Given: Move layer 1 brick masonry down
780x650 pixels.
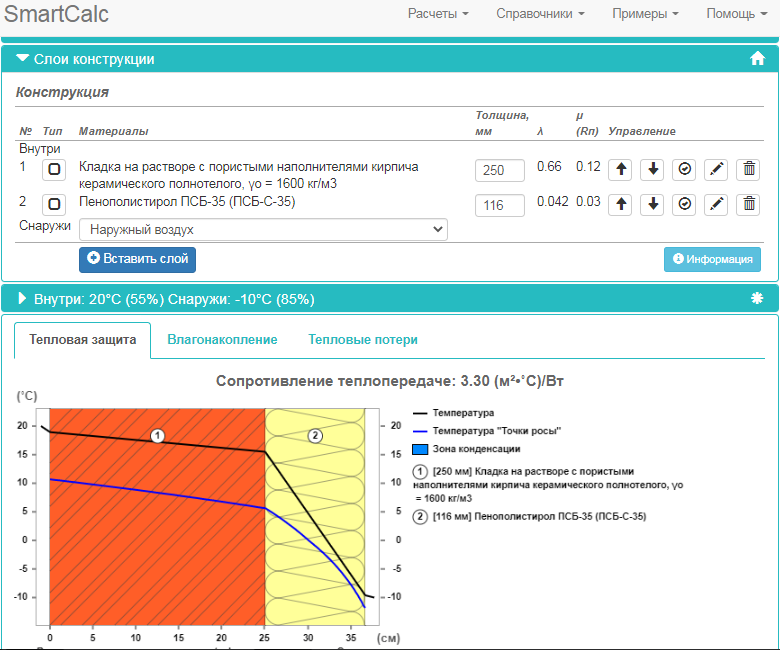Looking at the screenshot, I should (x=652, y=170).
